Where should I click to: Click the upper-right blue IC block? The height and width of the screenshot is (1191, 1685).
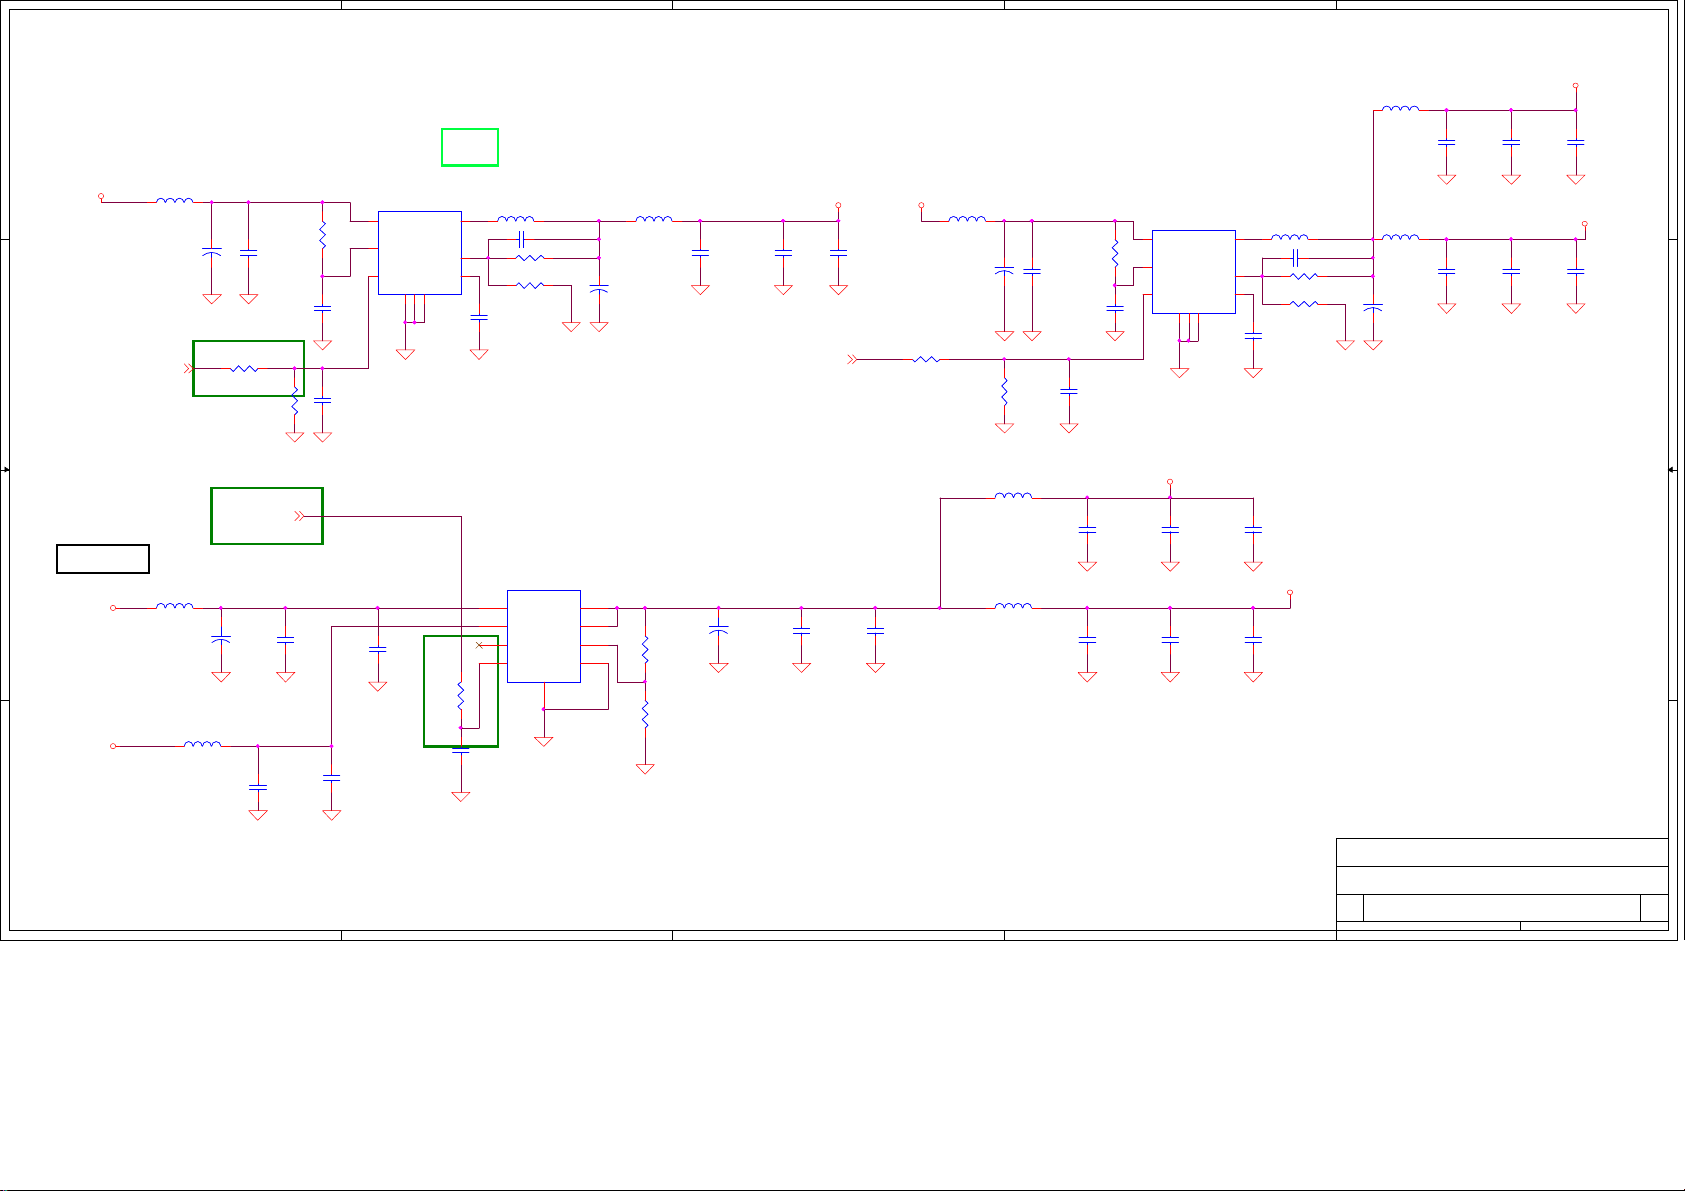1193,272
